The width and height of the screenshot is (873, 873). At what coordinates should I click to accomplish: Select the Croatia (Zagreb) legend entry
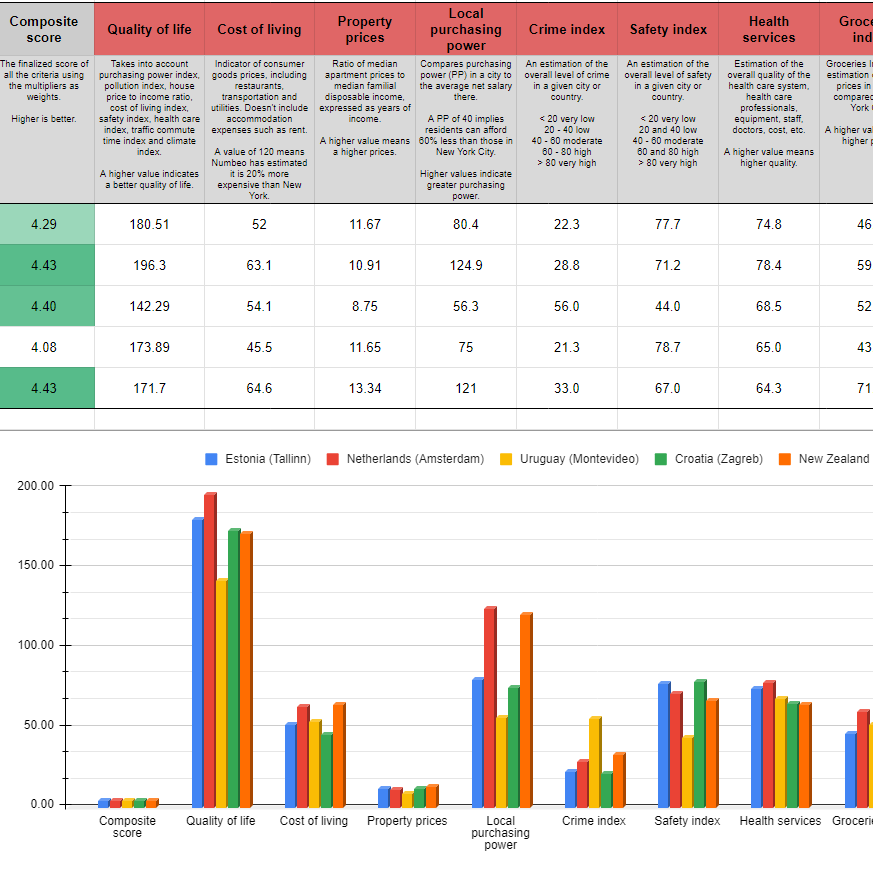click(718, 459)
